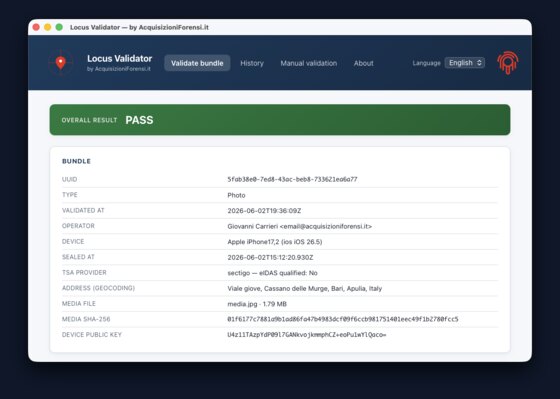Screen dimensions: 560x399
Task: Click the TSA provider value sectigo
Action: [272, 273]
